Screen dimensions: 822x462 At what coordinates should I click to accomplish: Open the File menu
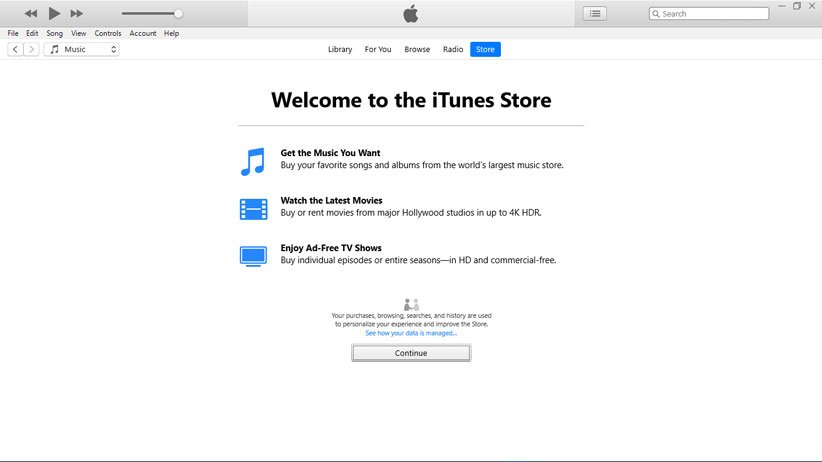(13, 33)
